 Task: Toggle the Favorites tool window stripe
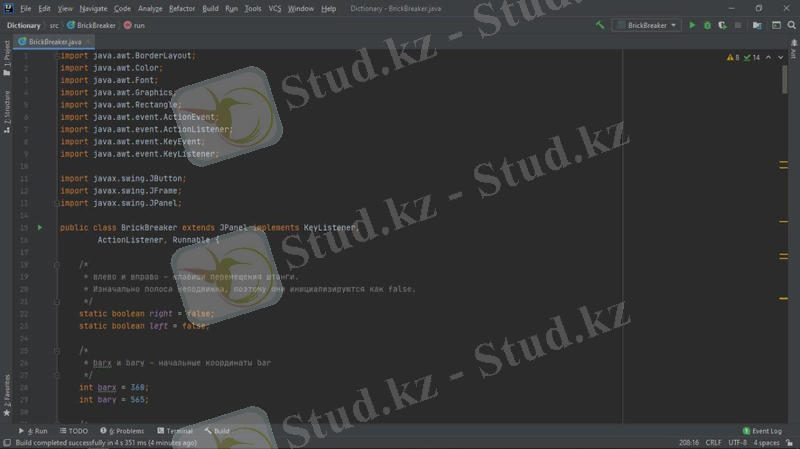[7, 395]
